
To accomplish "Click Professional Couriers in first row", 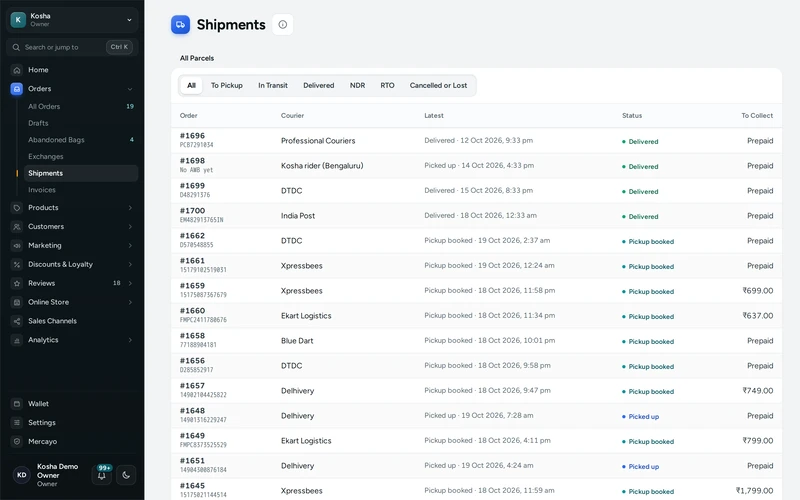I will tap(318, 141).
